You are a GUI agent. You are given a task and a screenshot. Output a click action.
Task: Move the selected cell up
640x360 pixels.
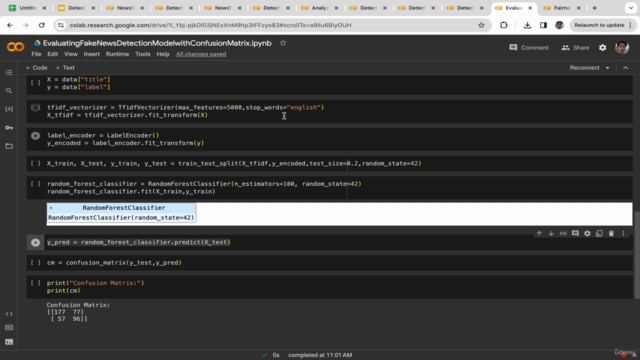tap(539, 233)
